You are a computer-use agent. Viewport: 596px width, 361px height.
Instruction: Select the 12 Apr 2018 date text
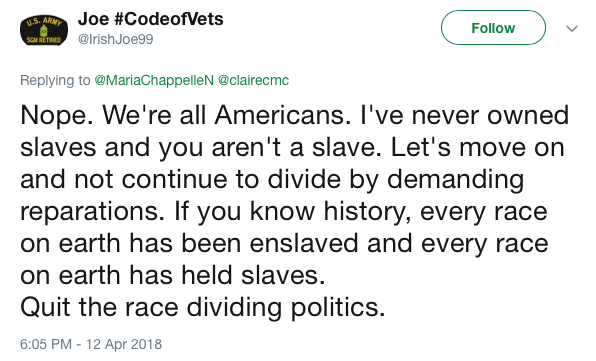tap(124, 344)
